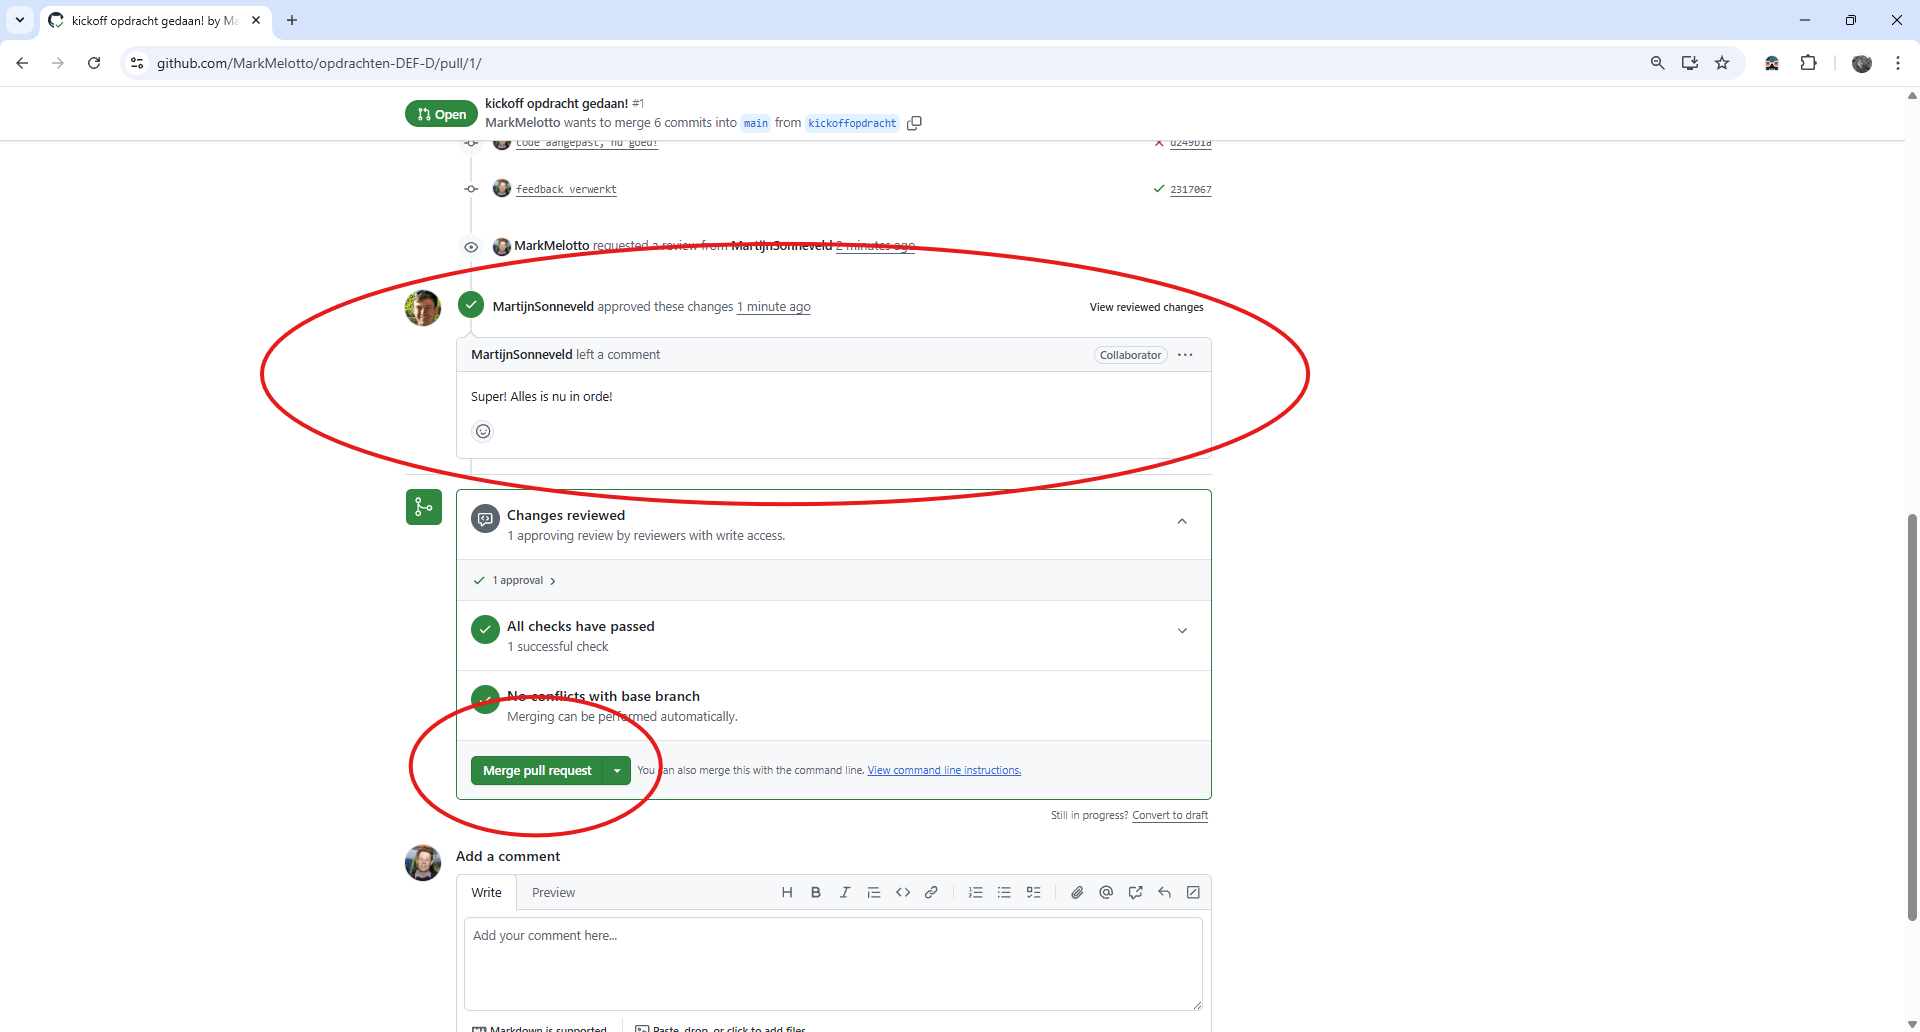Open the kickoffopdracht branch link
1920x1032 pixels.
click(852, 123)
